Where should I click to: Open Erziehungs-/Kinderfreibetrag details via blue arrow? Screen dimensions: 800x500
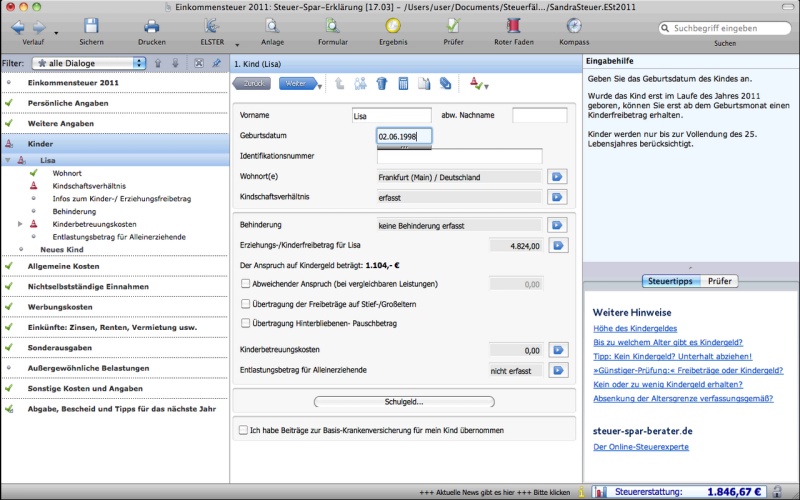(558, 245)
